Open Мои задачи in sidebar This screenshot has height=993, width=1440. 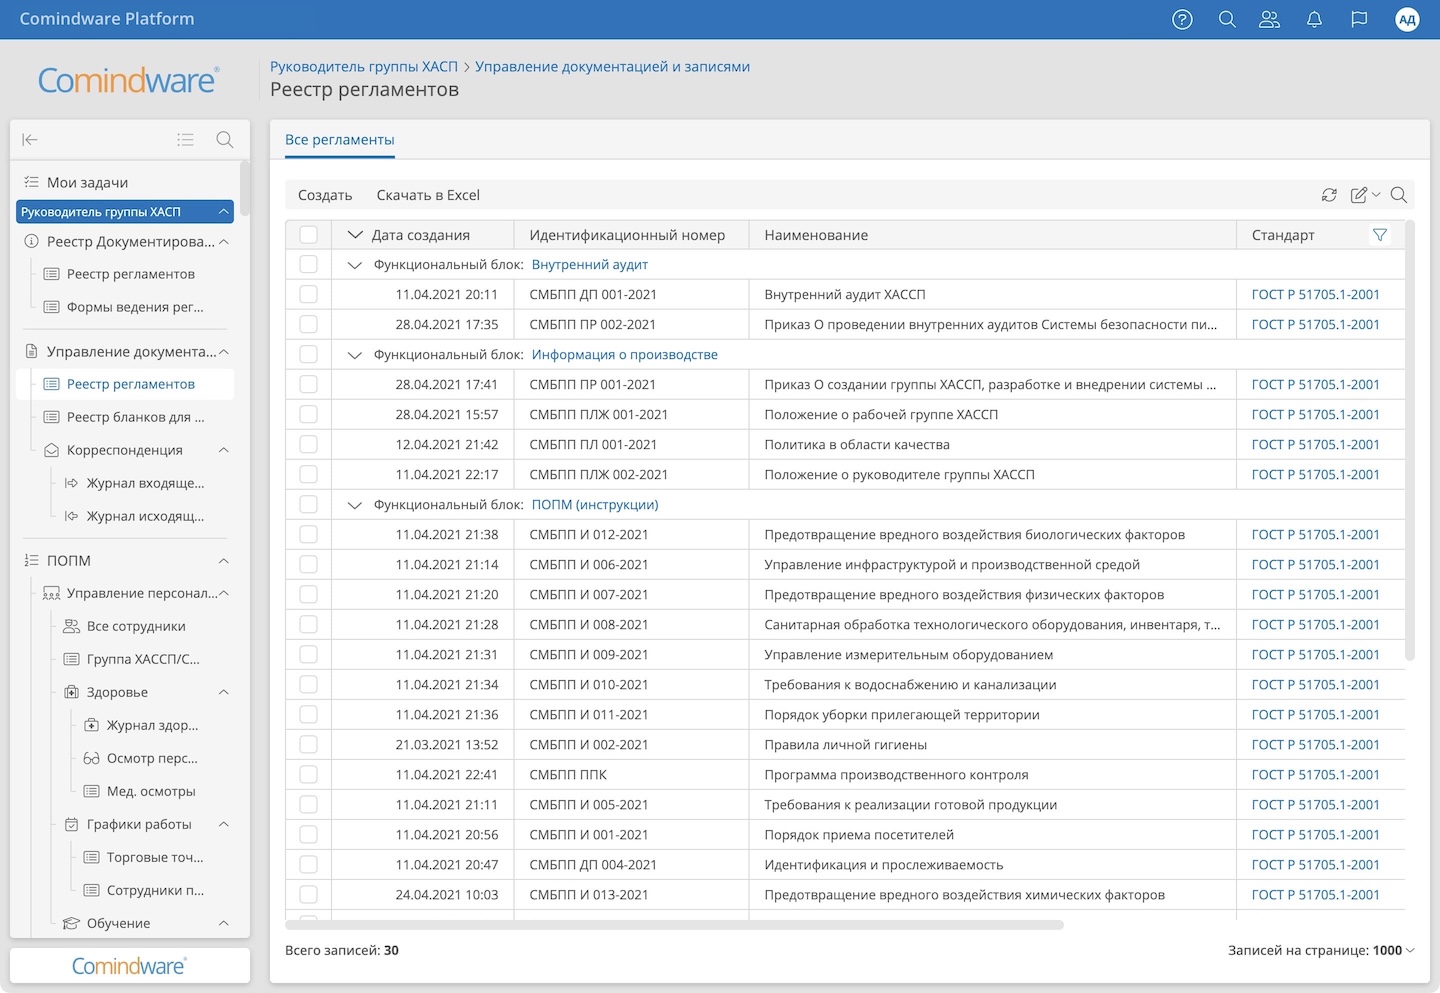click(87, 182)
